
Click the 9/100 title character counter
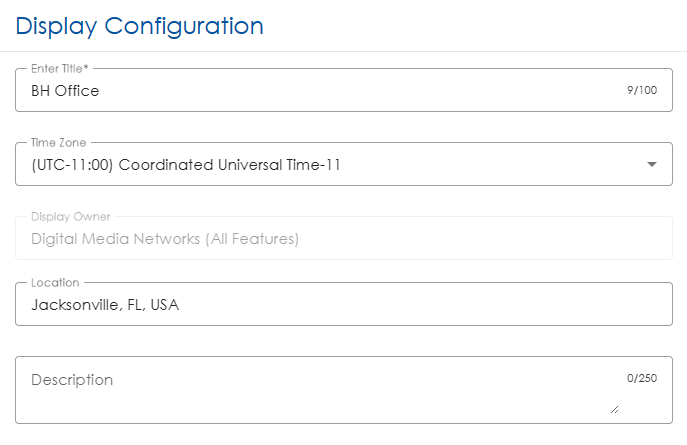642,91
